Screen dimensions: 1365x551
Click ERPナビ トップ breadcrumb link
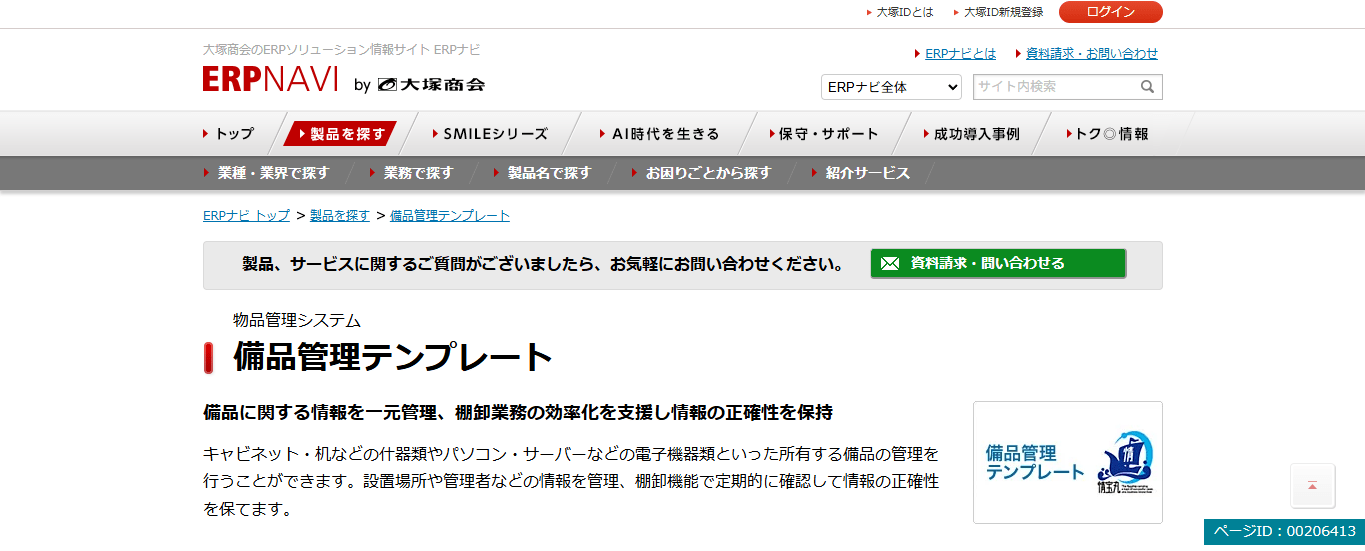[246, 216]
